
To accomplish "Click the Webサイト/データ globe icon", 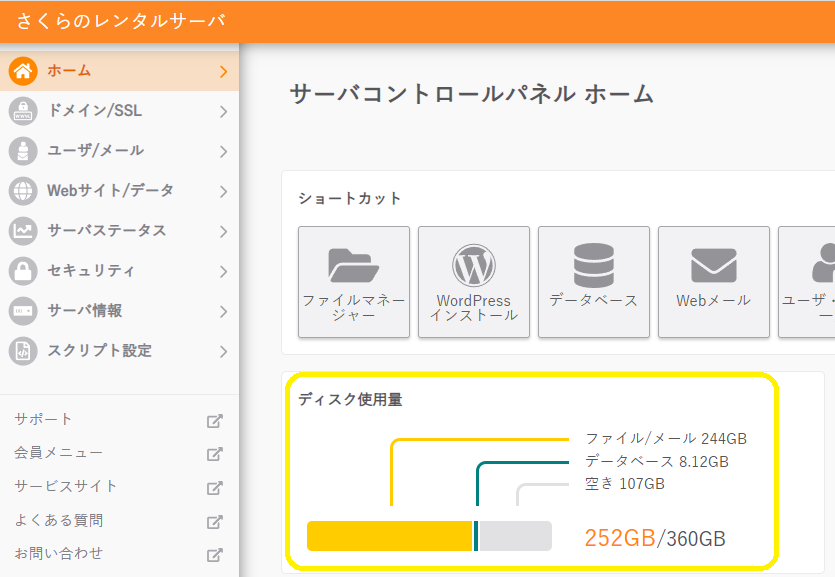I will [x=23, y=191].
